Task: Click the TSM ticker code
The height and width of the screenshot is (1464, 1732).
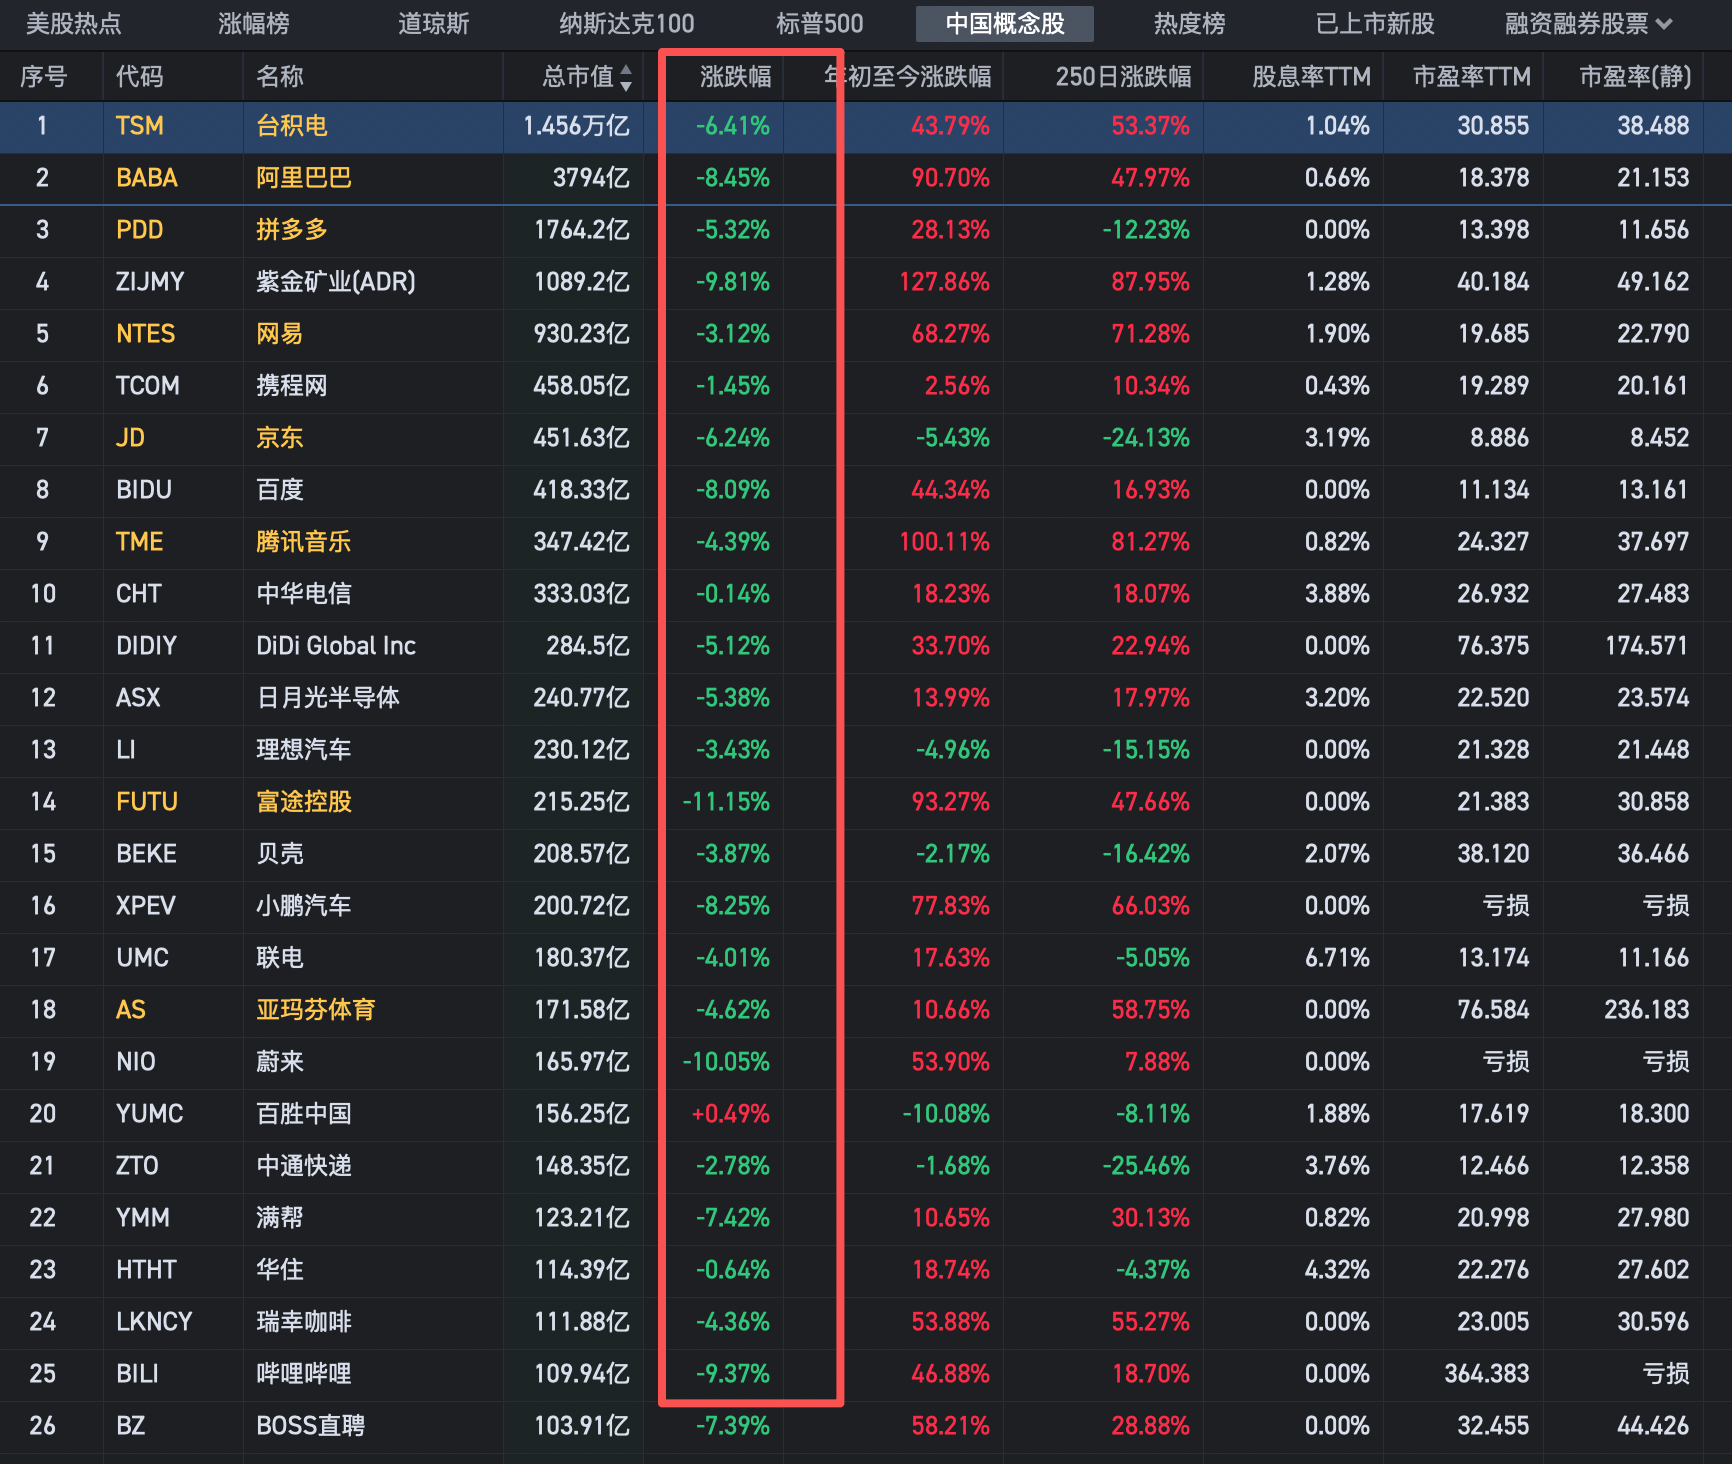Action: point(139,127)
